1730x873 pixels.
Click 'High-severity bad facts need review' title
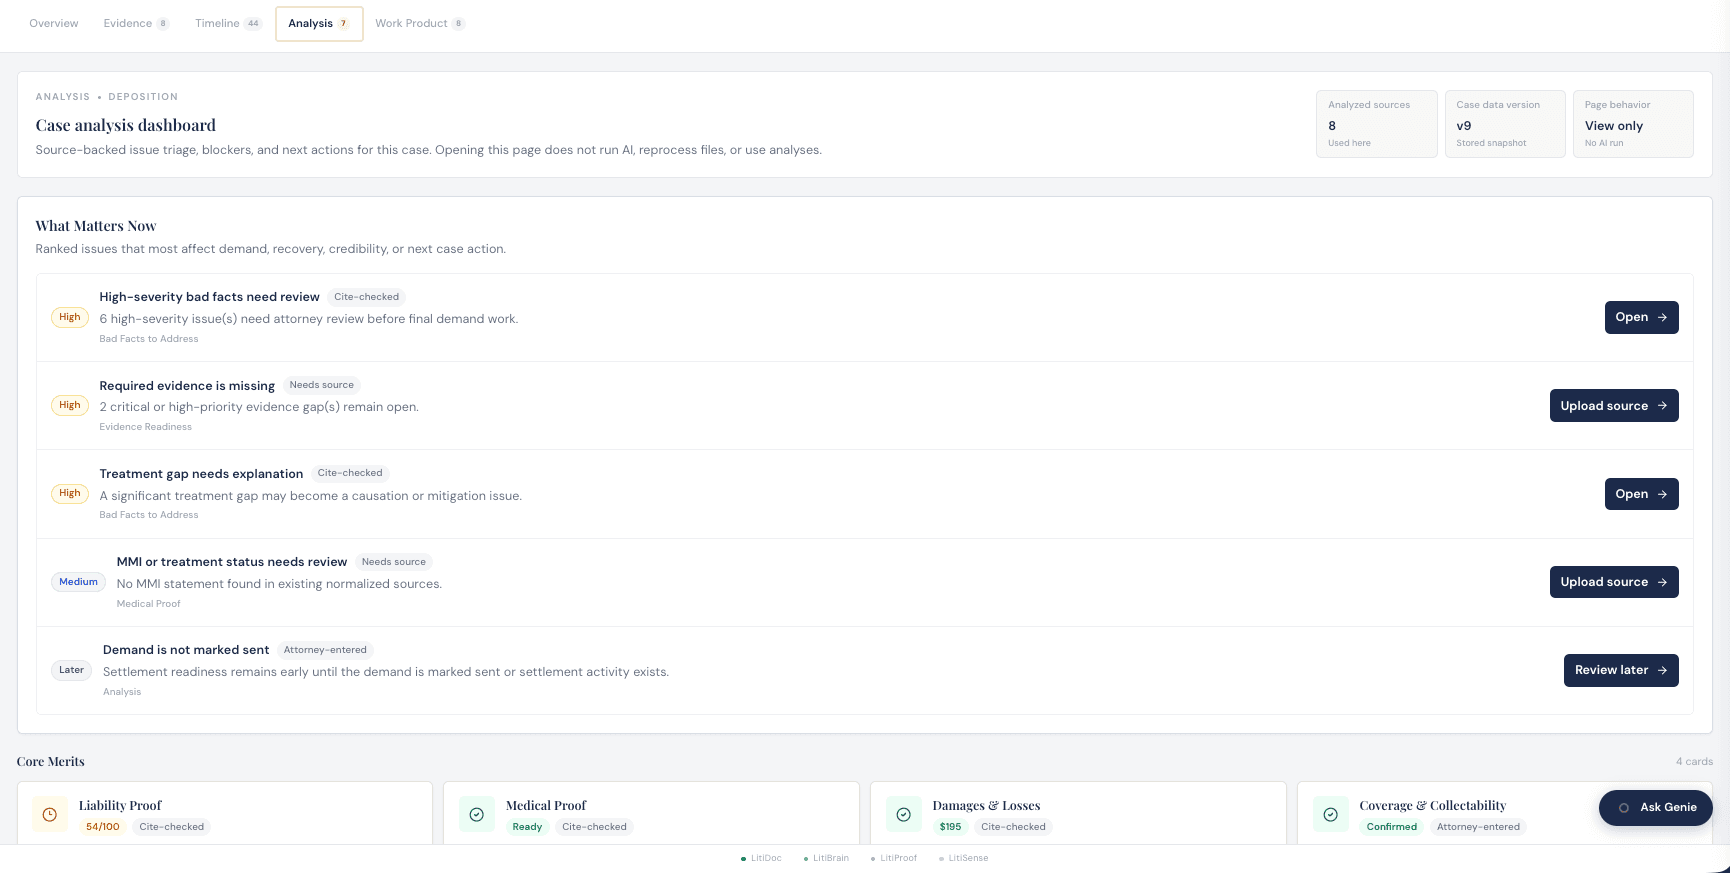coord(209,297)
